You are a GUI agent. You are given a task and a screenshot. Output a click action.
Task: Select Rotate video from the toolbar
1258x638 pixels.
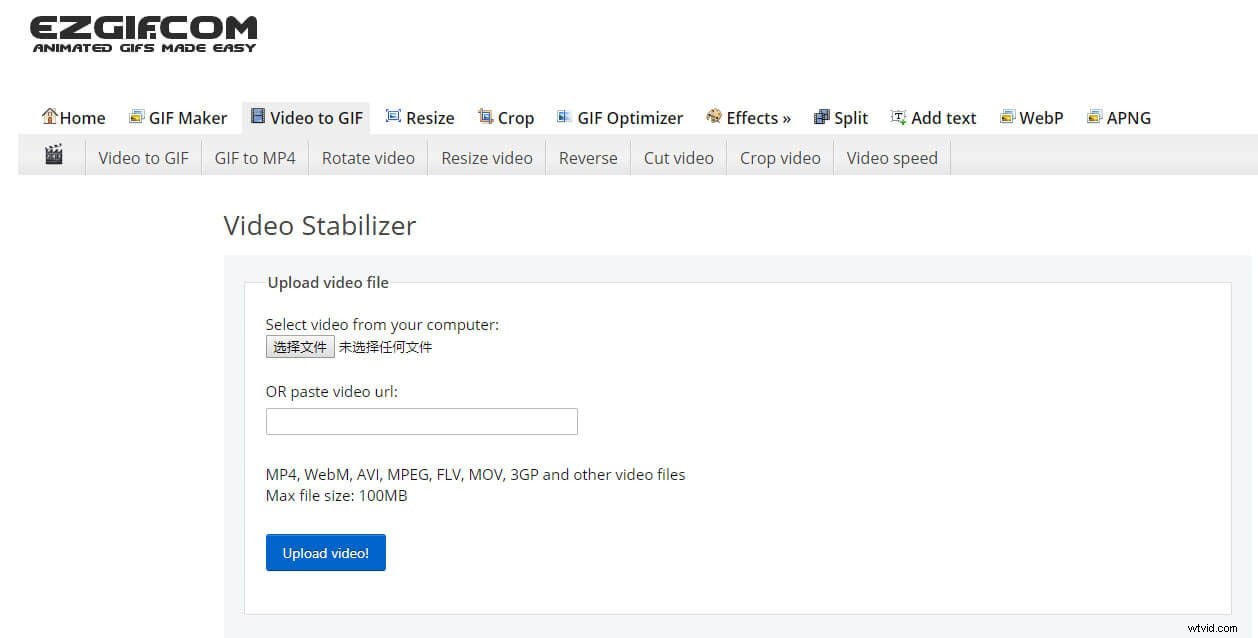point(368,157)
